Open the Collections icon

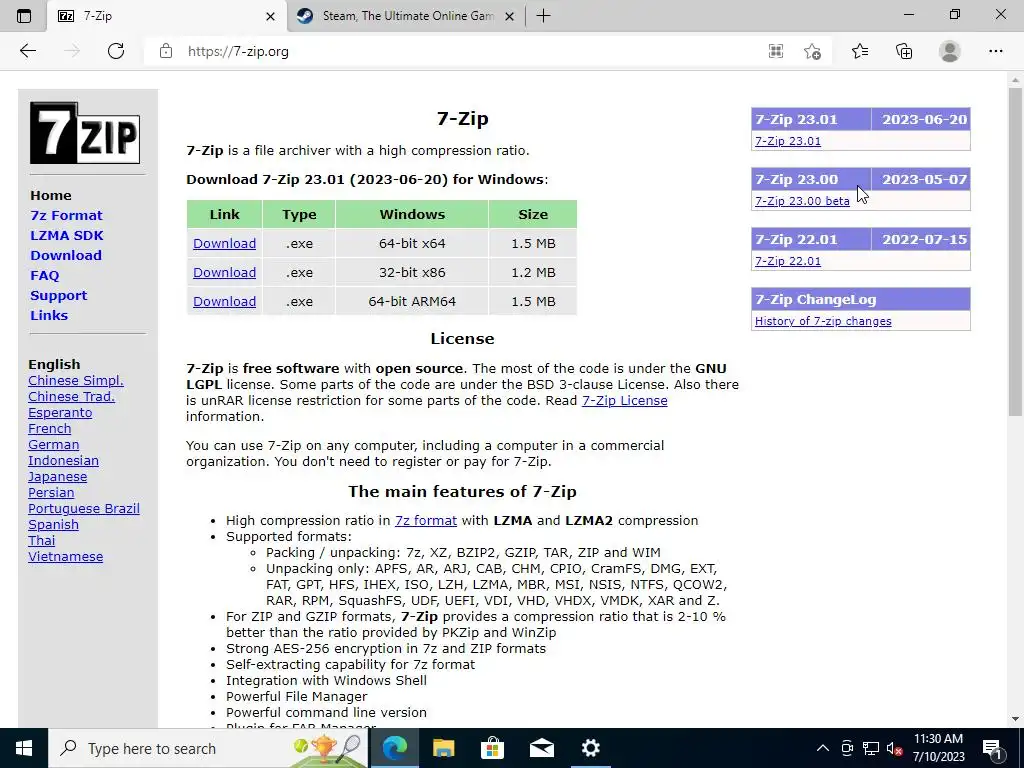[904, 51]
